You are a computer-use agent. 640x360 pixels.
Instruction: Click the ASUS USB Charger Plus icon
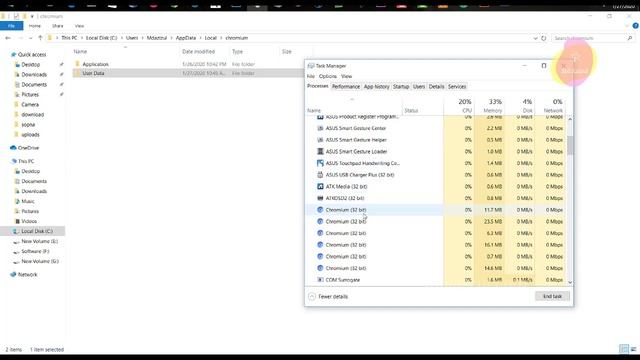tap(320, 175)
